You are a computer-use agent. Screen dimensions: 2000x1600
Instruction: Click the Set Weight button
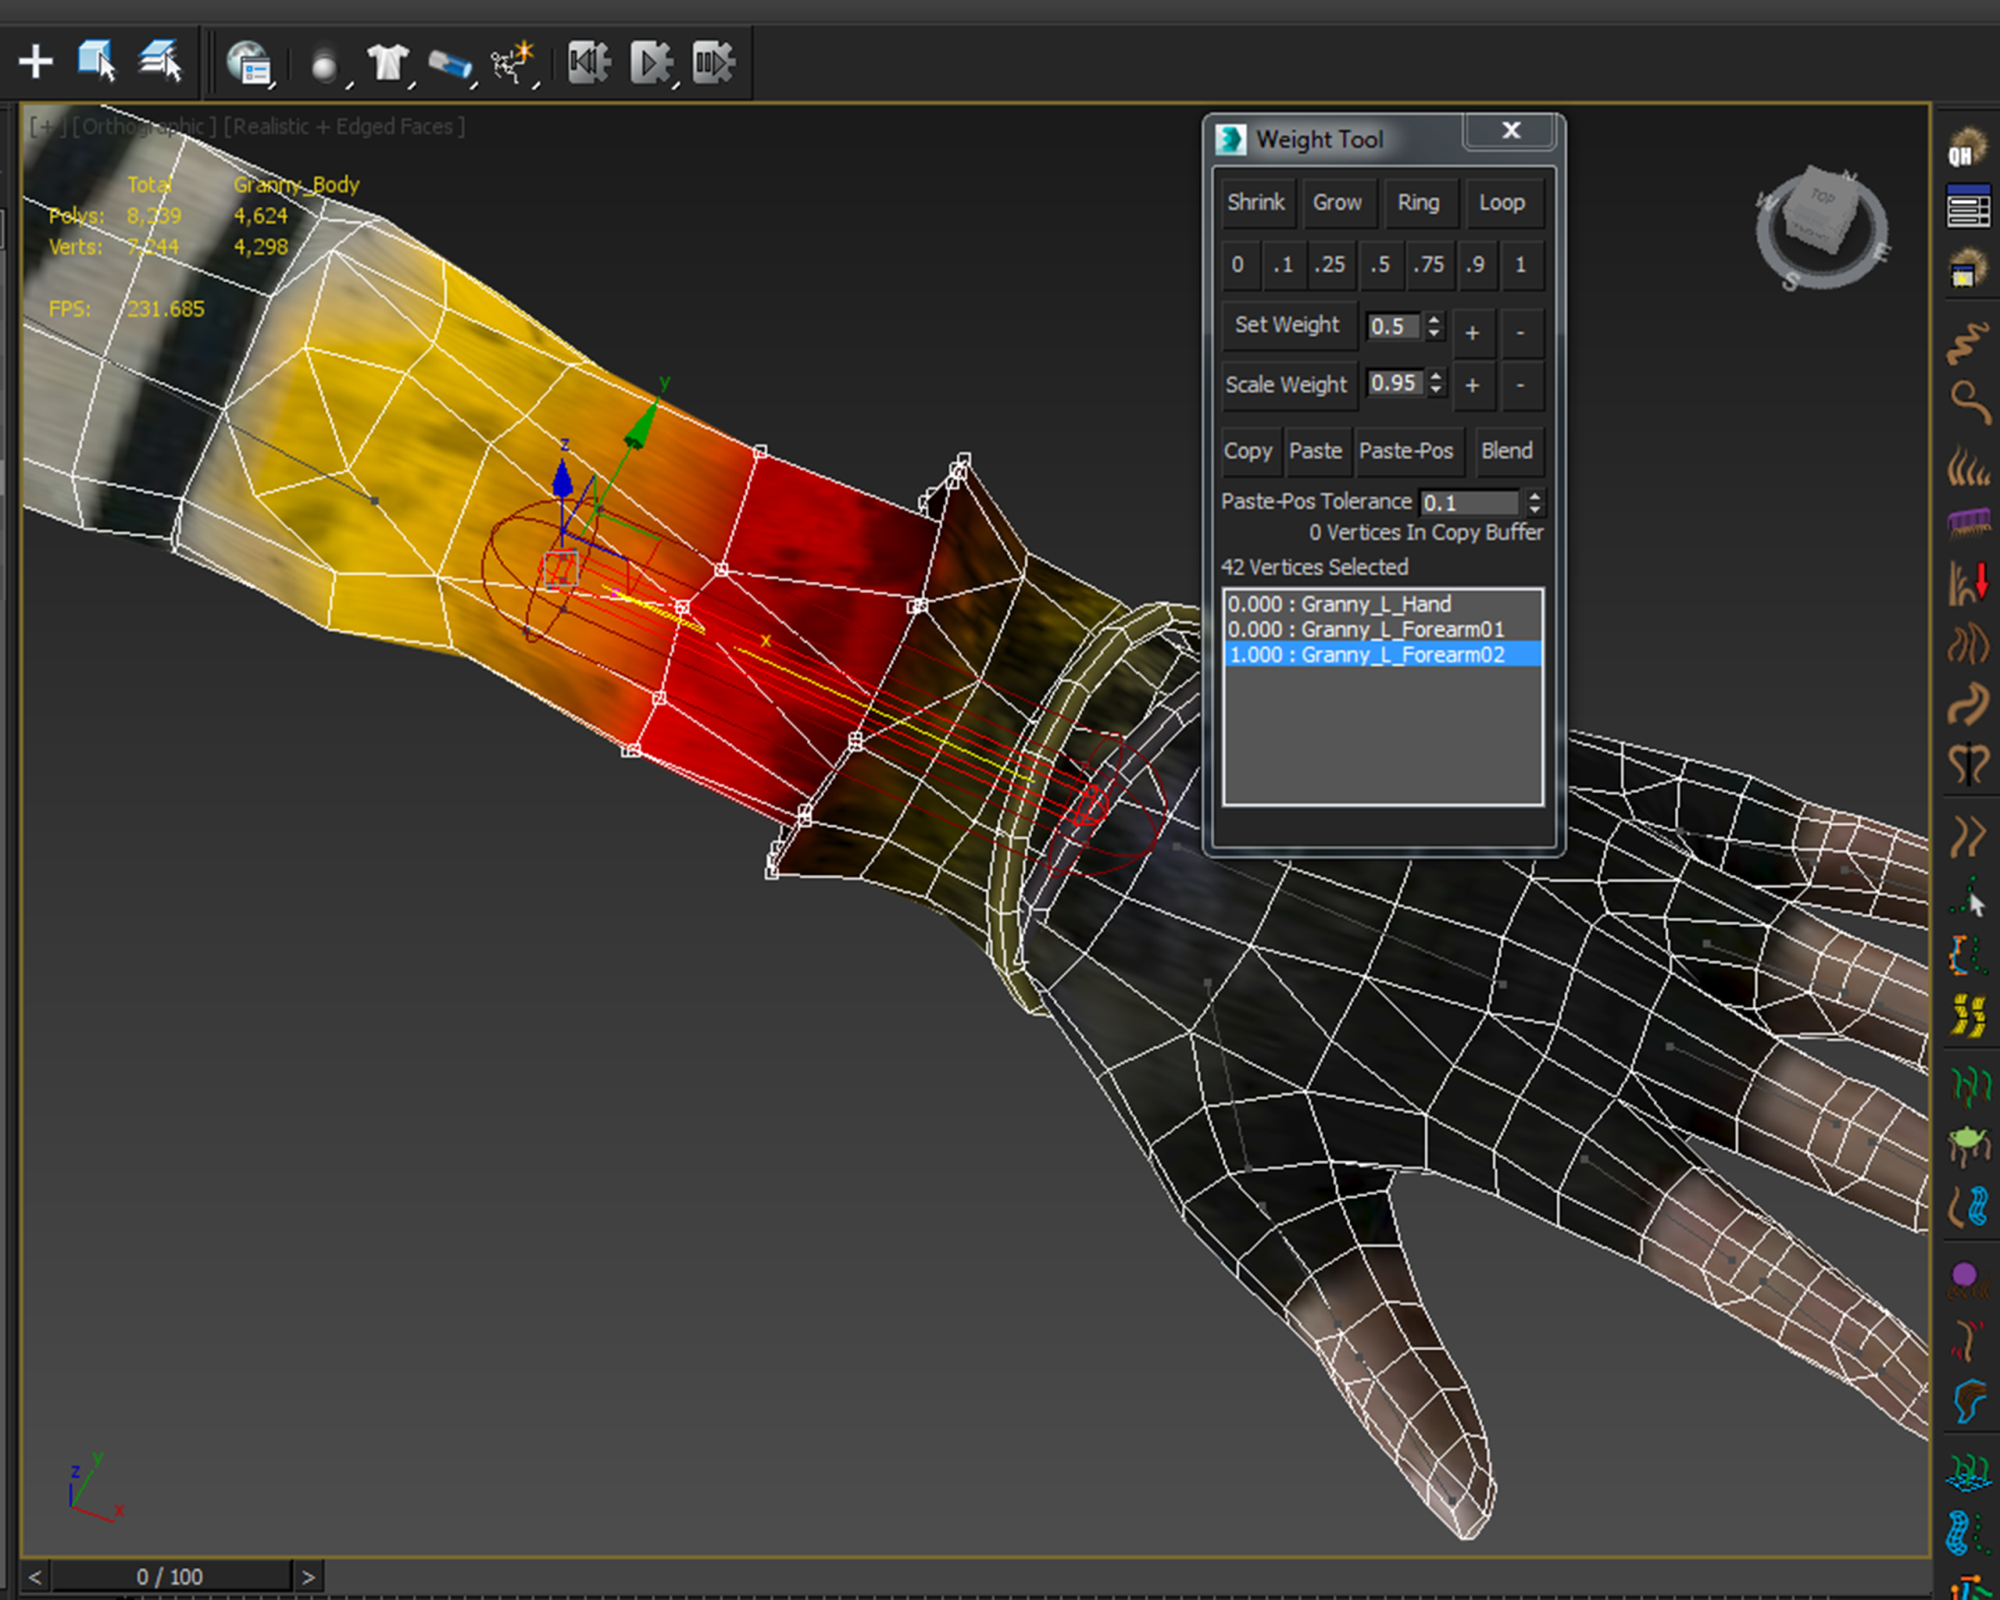pyautogui.click(x=1288, y=325)
